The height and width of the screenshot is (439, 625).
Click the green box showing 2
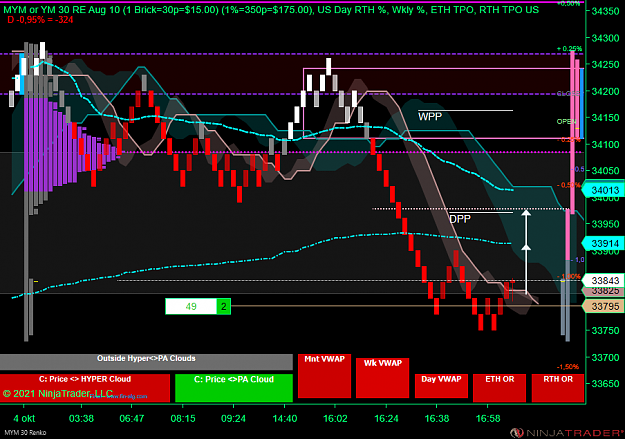(x=224, y=306)
